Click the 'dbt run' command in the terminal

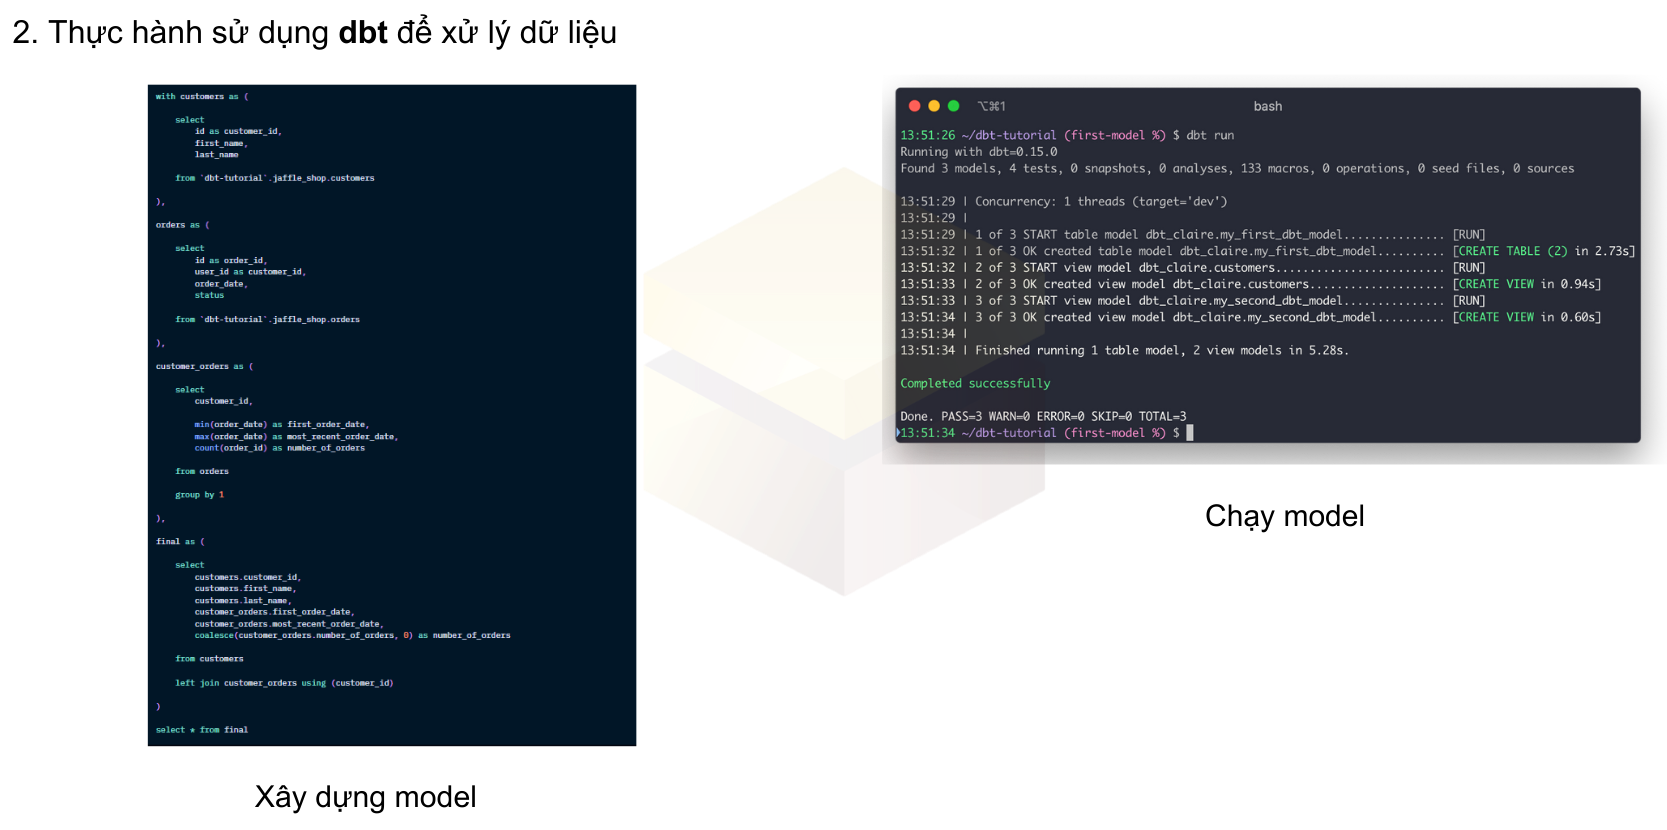pos(1210,135)
